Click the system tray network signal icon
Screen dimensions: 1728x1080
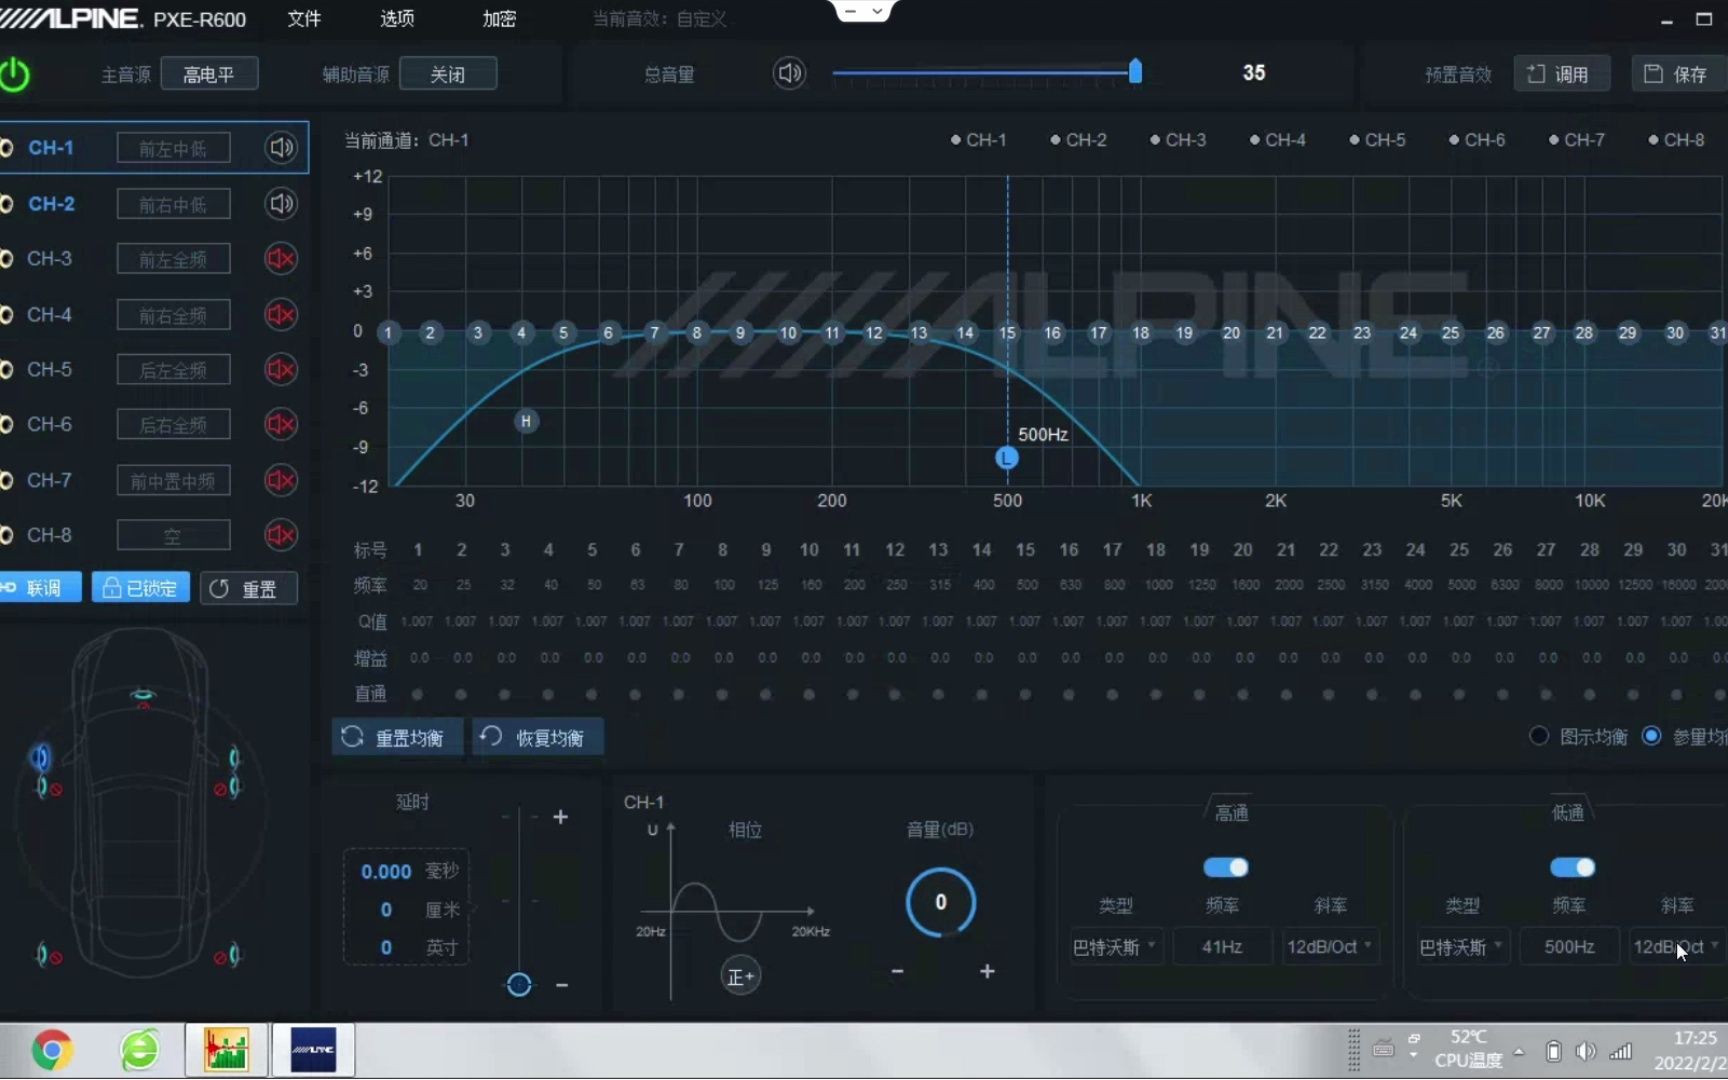[x=1621, y=1051]
